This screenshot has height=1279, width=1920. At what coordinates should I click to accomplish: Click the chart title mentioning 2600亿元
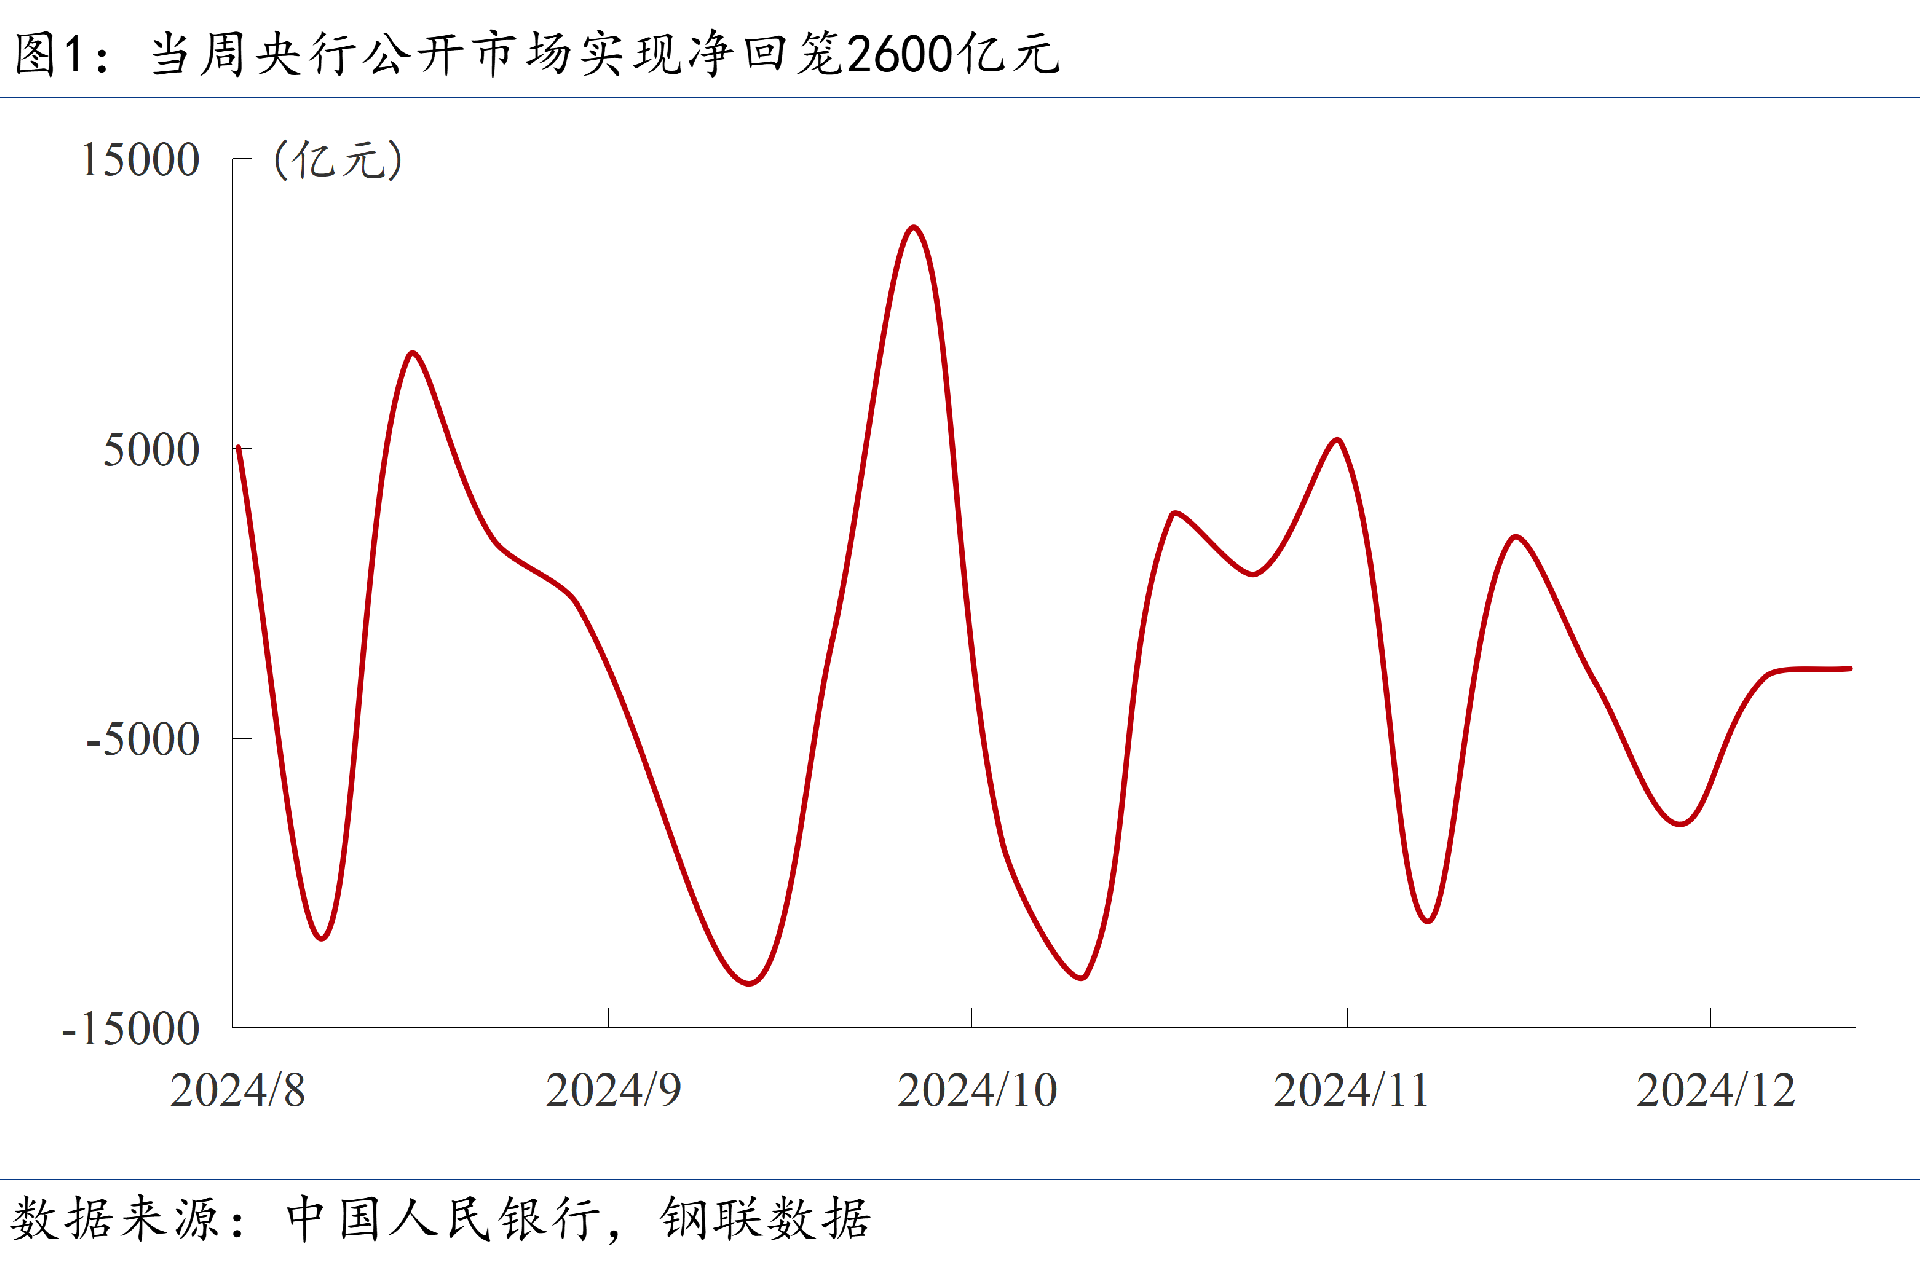click(536, 52)
